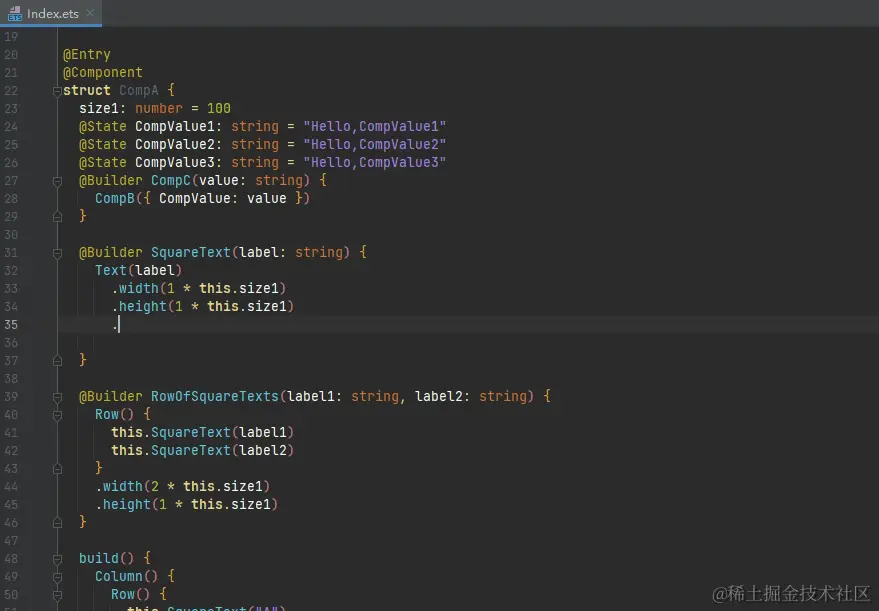Image resolution: width=879 pixels, height=611 pixels.
Task: Click the string "Hello,CompValue1"
Action: tap(374, 126)
